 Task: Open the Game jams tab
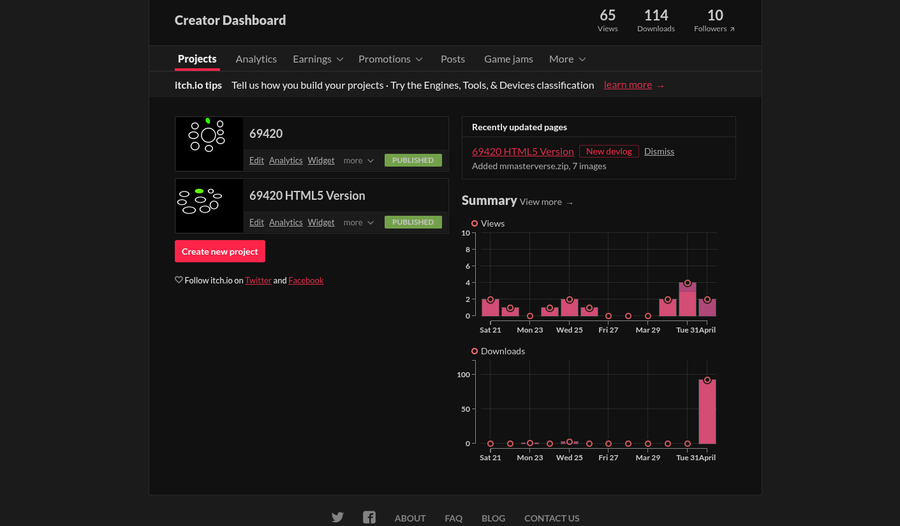point(508,59)
